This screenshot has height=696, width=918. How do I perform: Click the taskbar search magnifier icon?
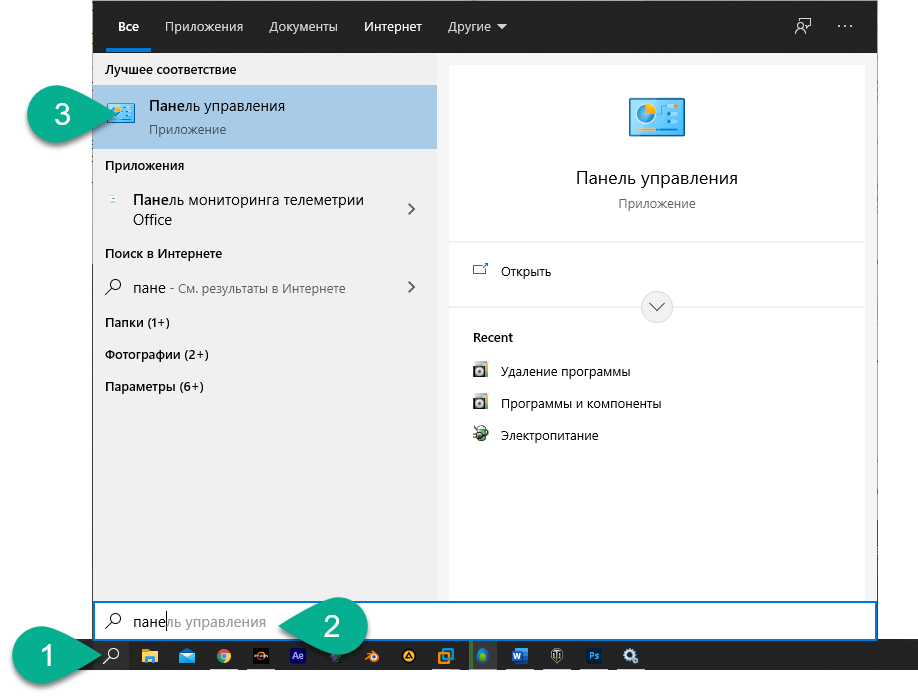click(111, 655)
